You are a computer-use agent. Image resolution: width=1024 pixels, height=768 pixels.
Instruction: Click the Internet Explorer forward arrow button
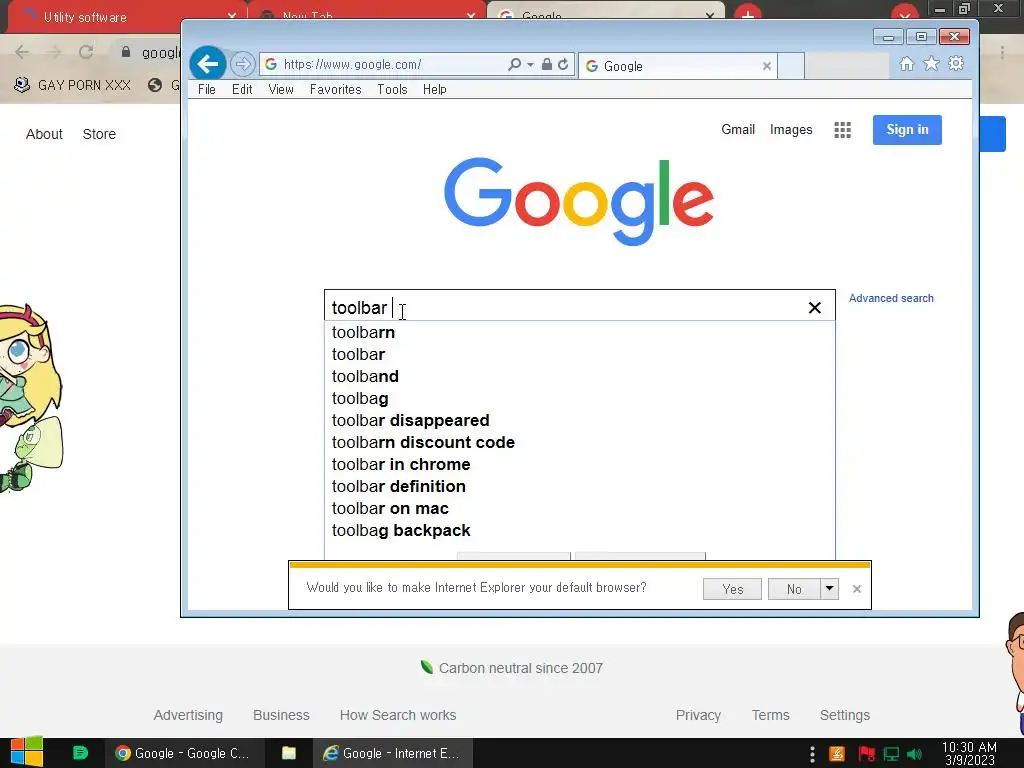[242, 64]
